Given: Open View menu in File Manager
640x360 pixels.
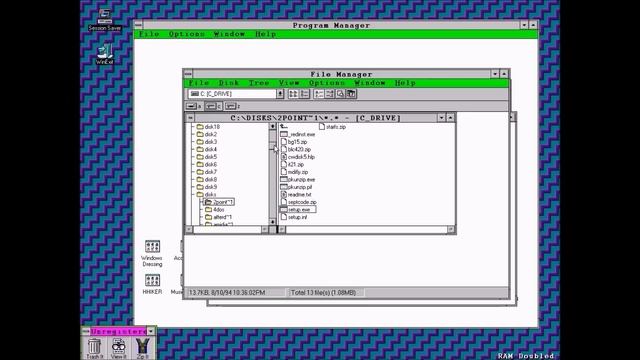Looking at the screenshot, I should (x=289, y=83).
